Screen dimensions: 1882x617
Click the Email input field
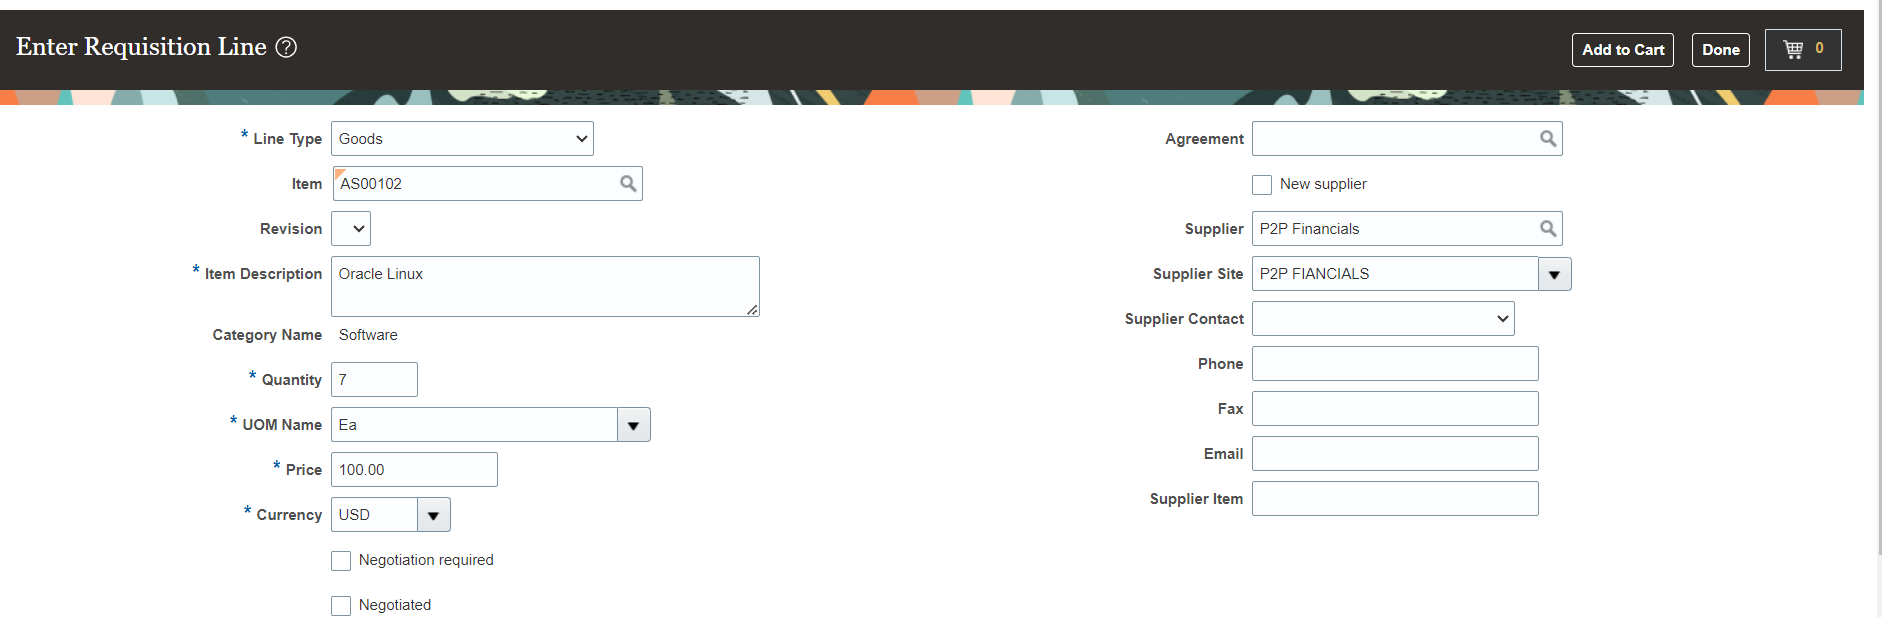point(1395,454)
